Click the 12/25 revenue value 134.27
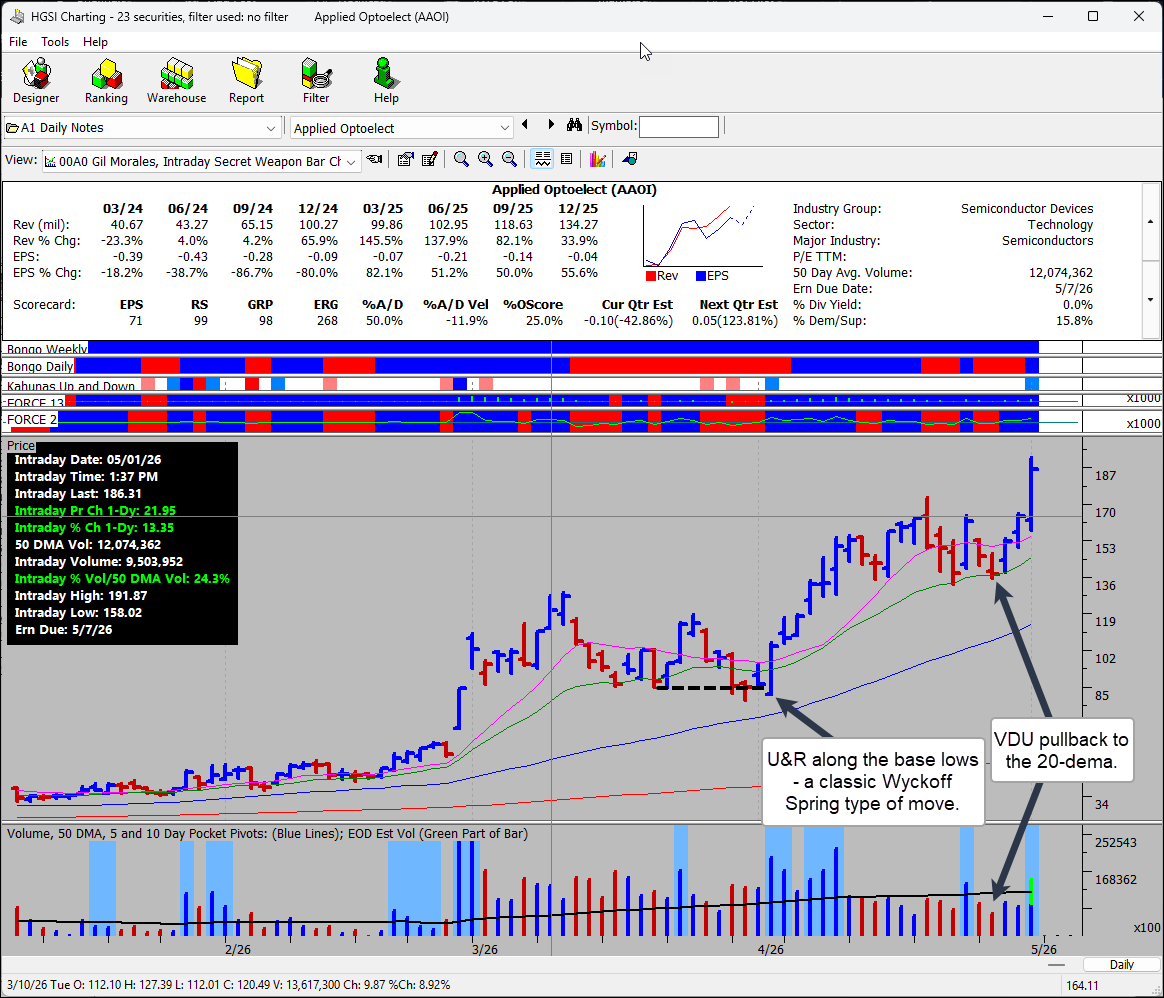The height and width of the screenshot is (998, 1164). point(578,224)
